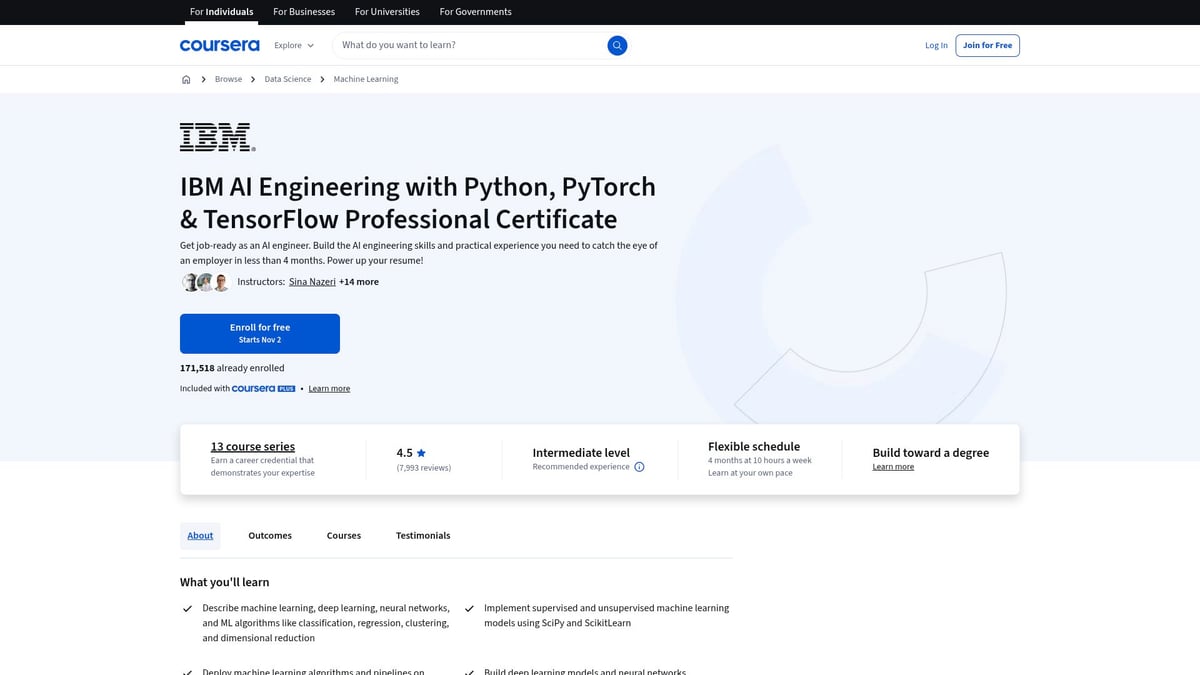
Task: Click the instructor avatar photos
Action: pyautogui.click(x=206, y=282)
